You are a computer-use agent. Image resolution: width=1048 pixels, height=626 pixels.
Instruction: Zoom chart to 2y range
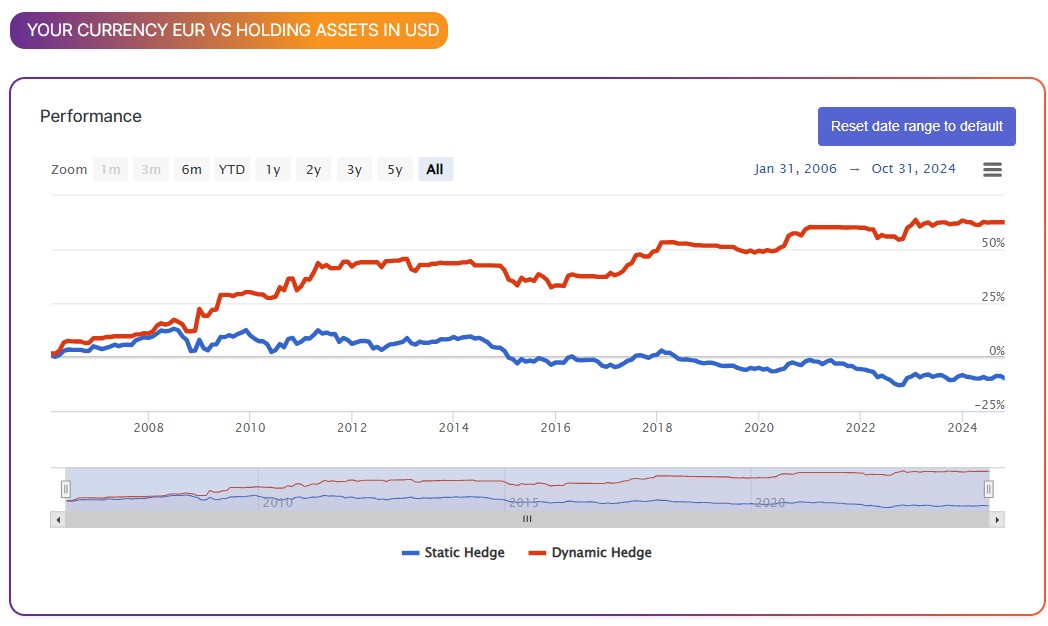pyautogui.click(x=313, y=170)
